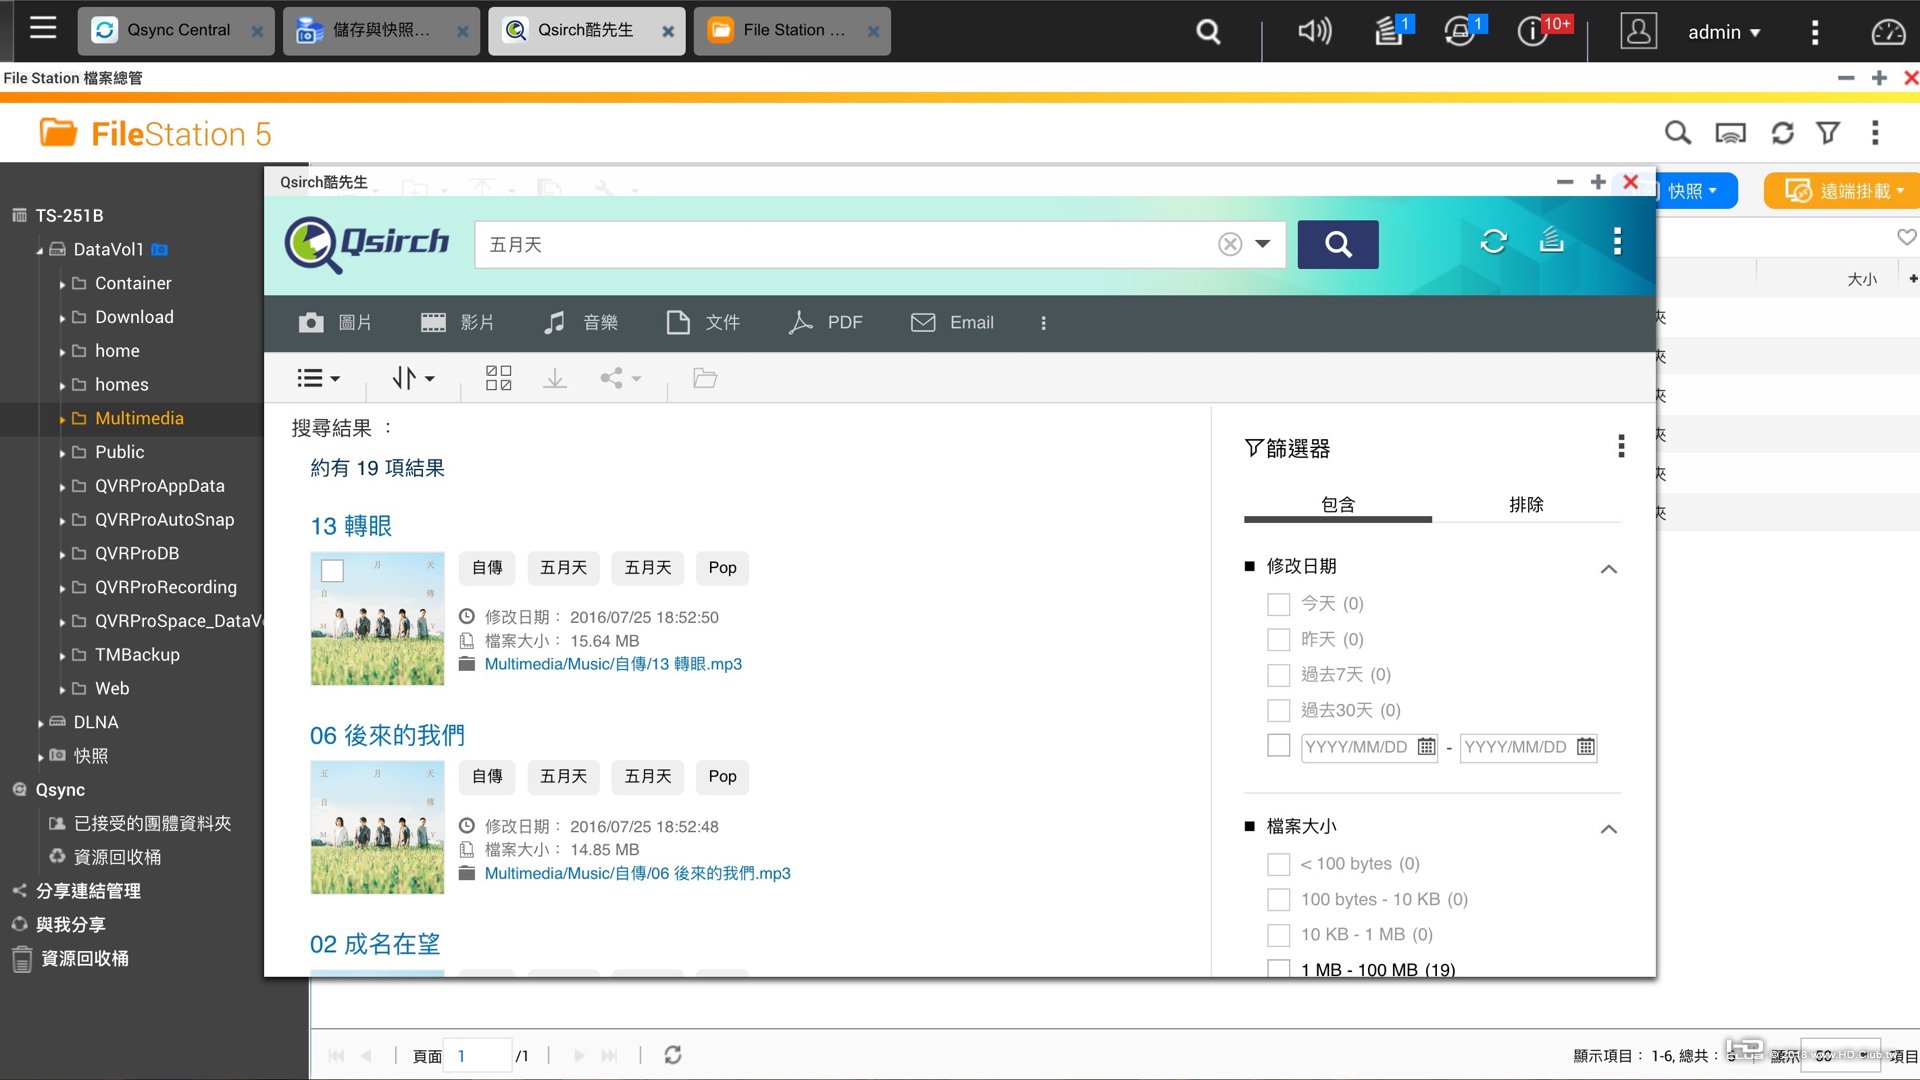Enable 今天 (Today) date filter checkbox
The height and width of the screenshot is (1080, 1920).
coord(1278,603)
